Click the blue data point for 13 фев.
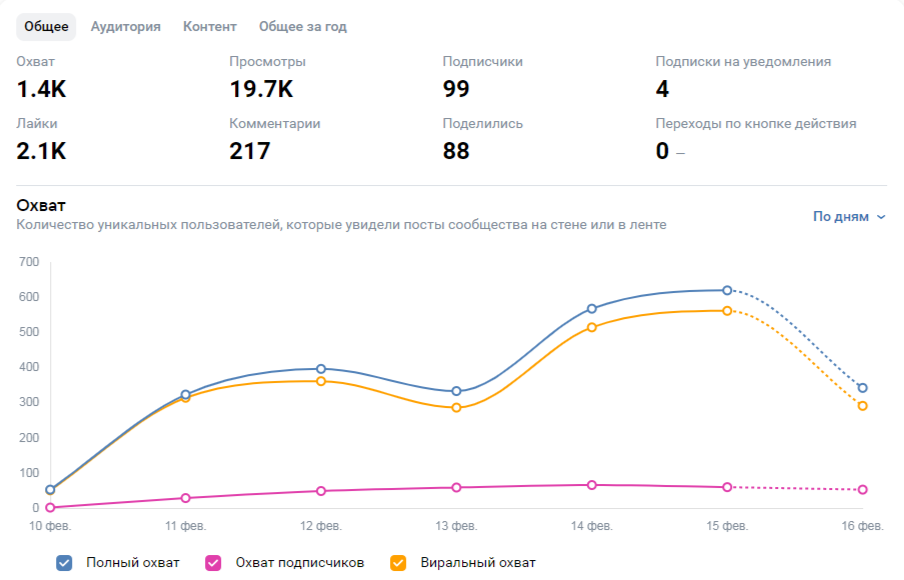904x580 pixels. click(456, 391)
